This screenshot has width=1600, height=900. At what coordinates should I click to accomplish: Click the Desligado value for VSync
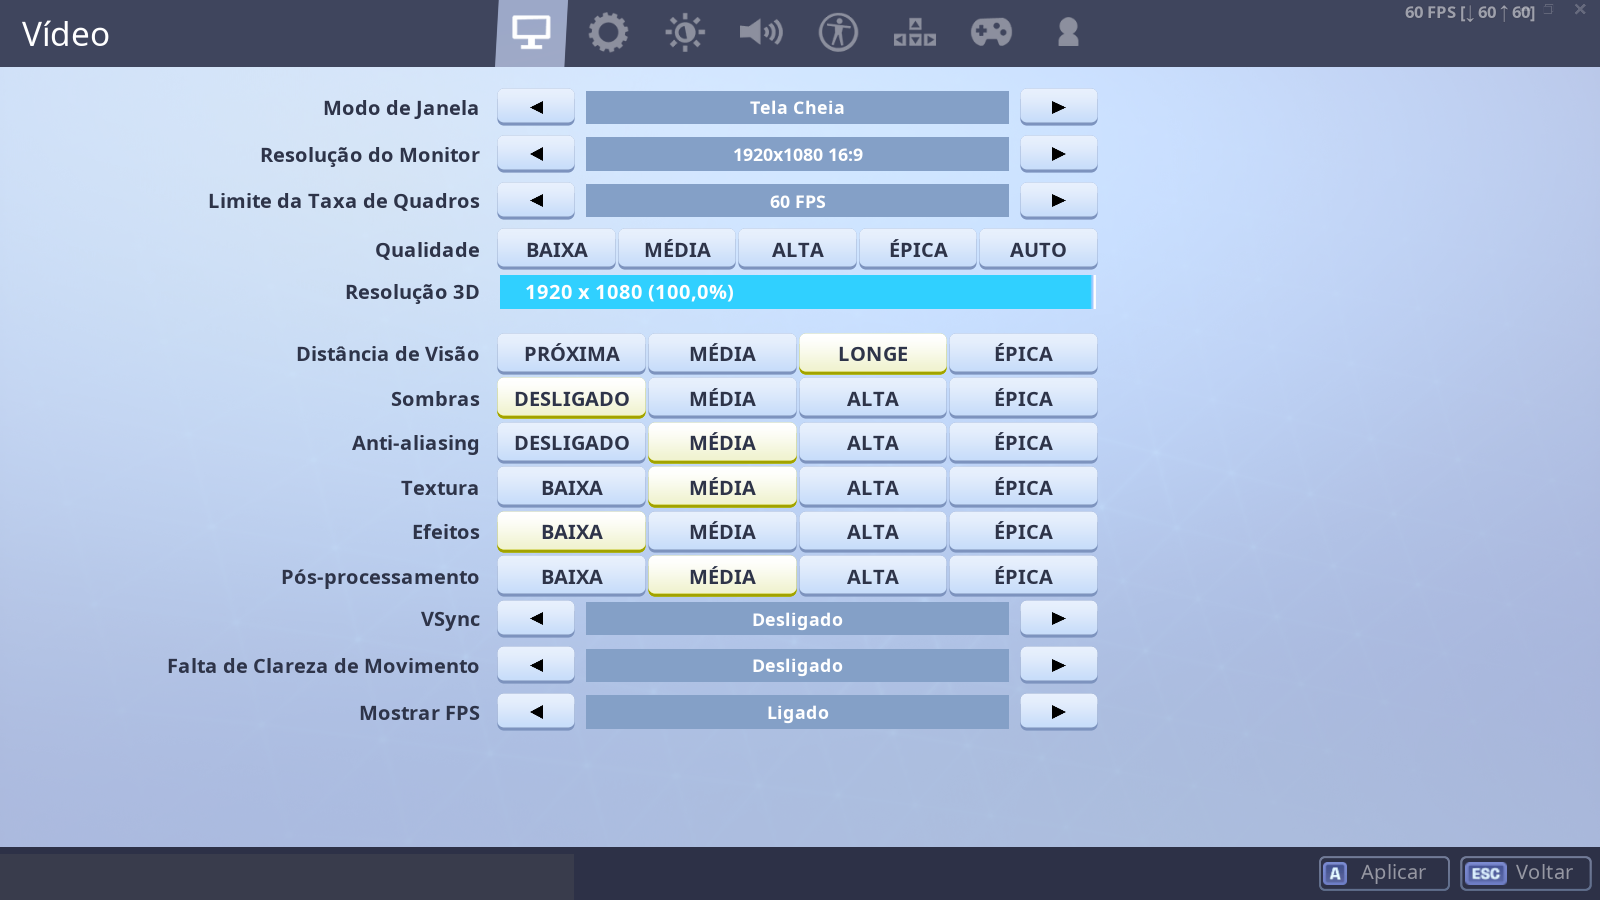tap(797, 619)
